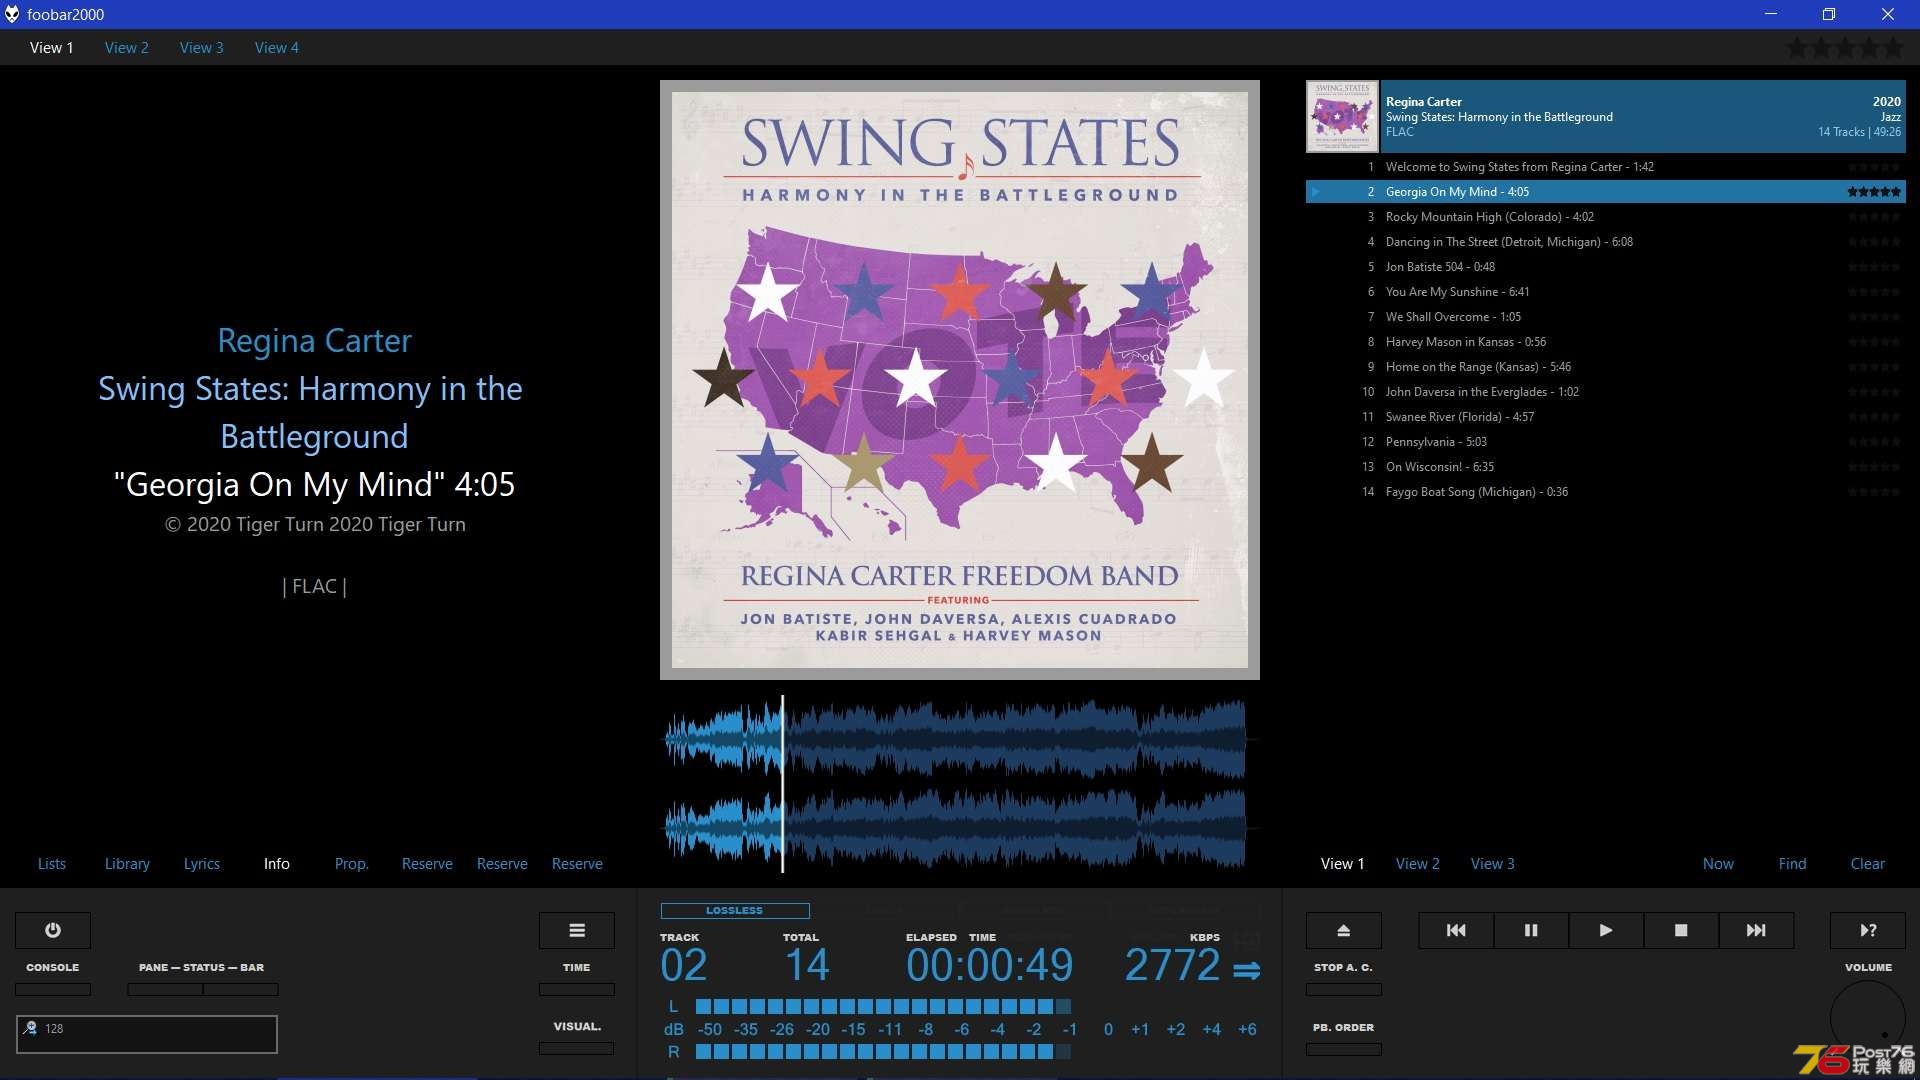Open the Lyrics panel tab
This screenshot has height=1080, width=1920.
click(202, 864)
